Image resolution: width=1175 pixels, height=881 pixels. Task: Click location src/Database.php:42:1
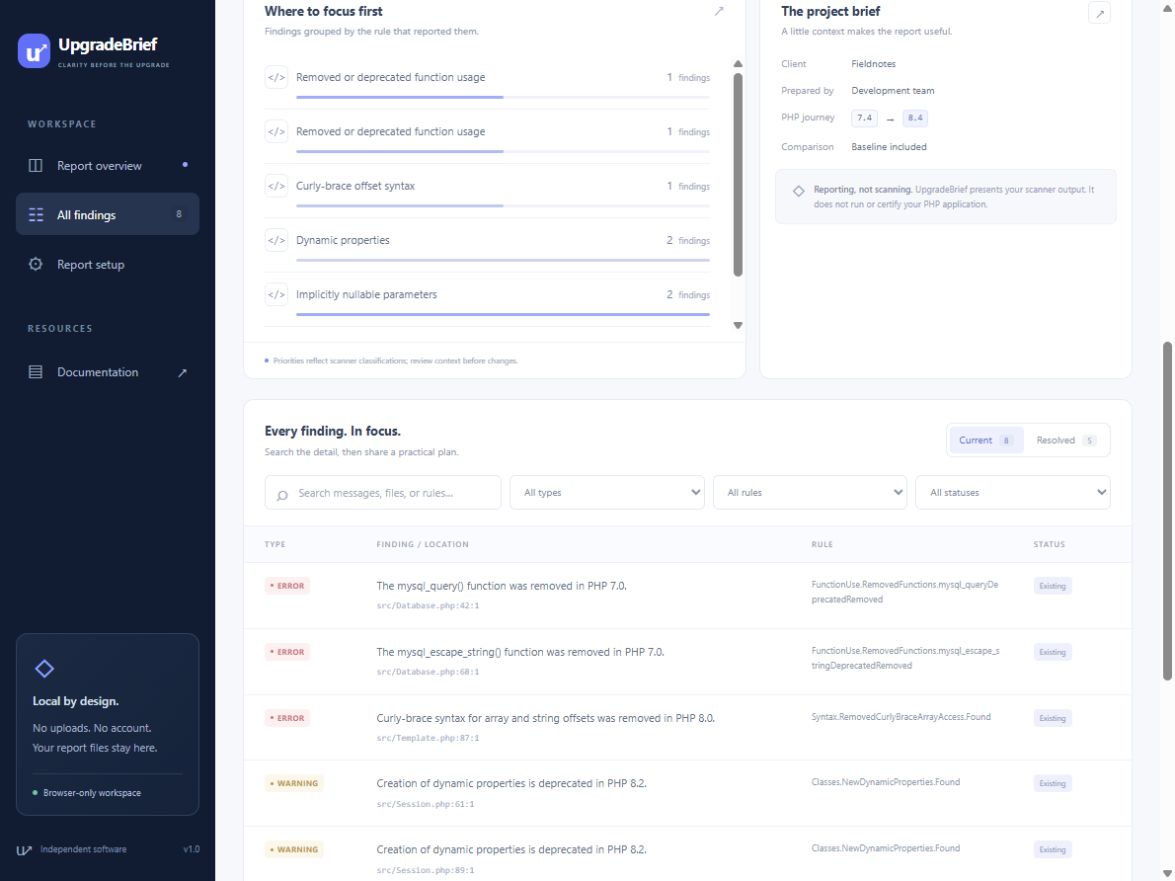click(x=428, y=605)
